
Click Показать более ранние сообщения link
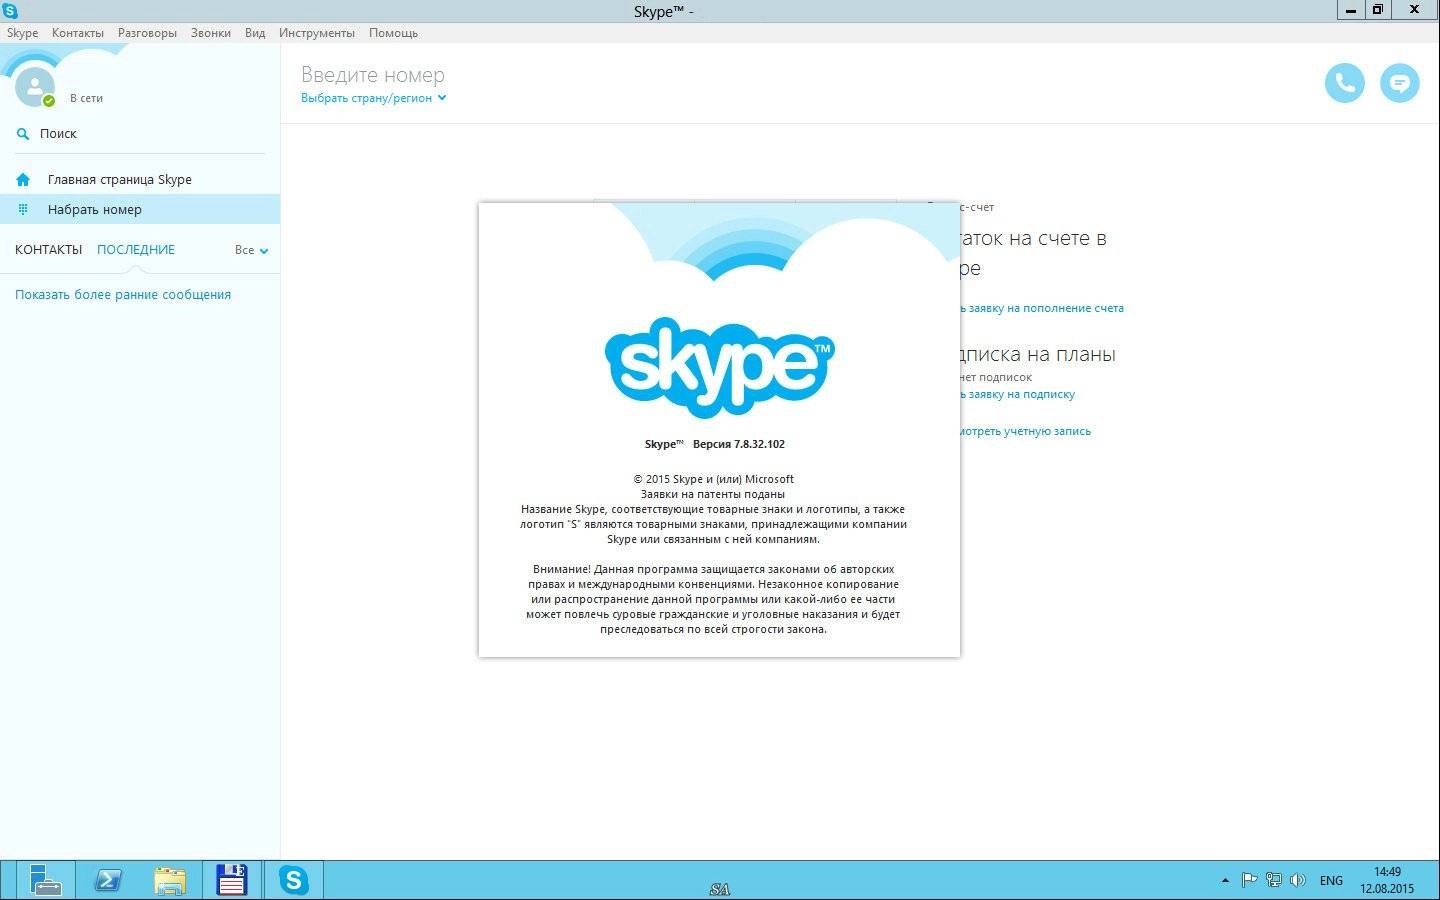[x=123, y=295]
